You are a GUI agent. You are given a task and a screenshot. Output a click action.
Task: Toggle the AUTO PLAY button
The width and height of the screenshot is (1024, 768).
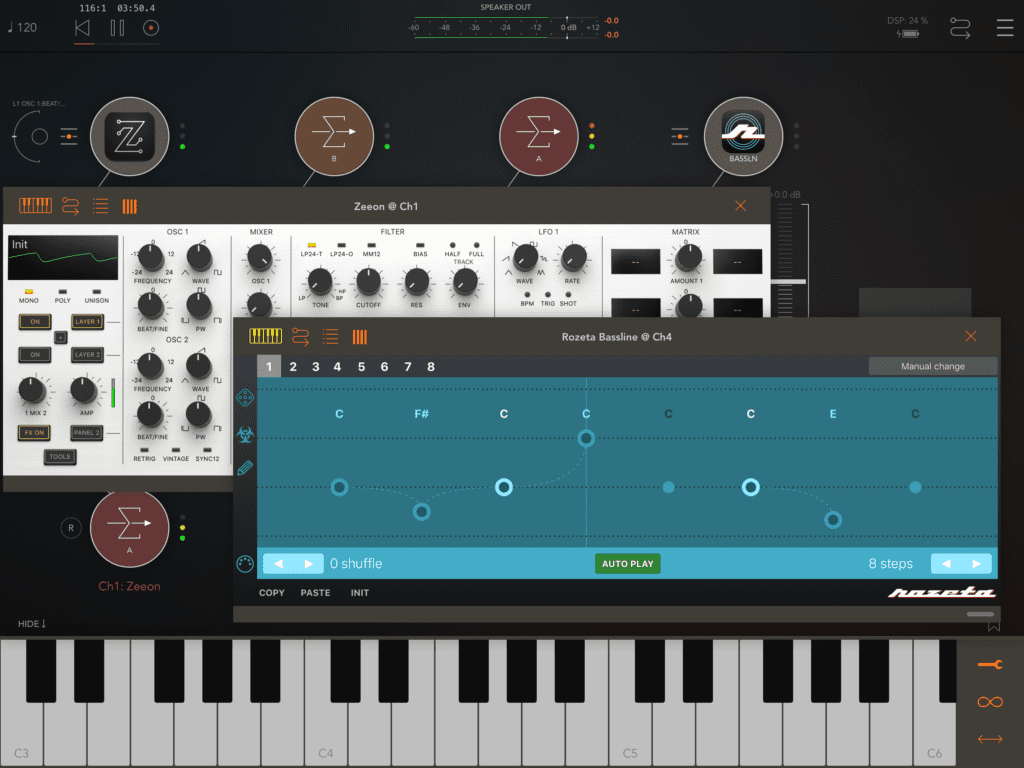coord(628,564)
